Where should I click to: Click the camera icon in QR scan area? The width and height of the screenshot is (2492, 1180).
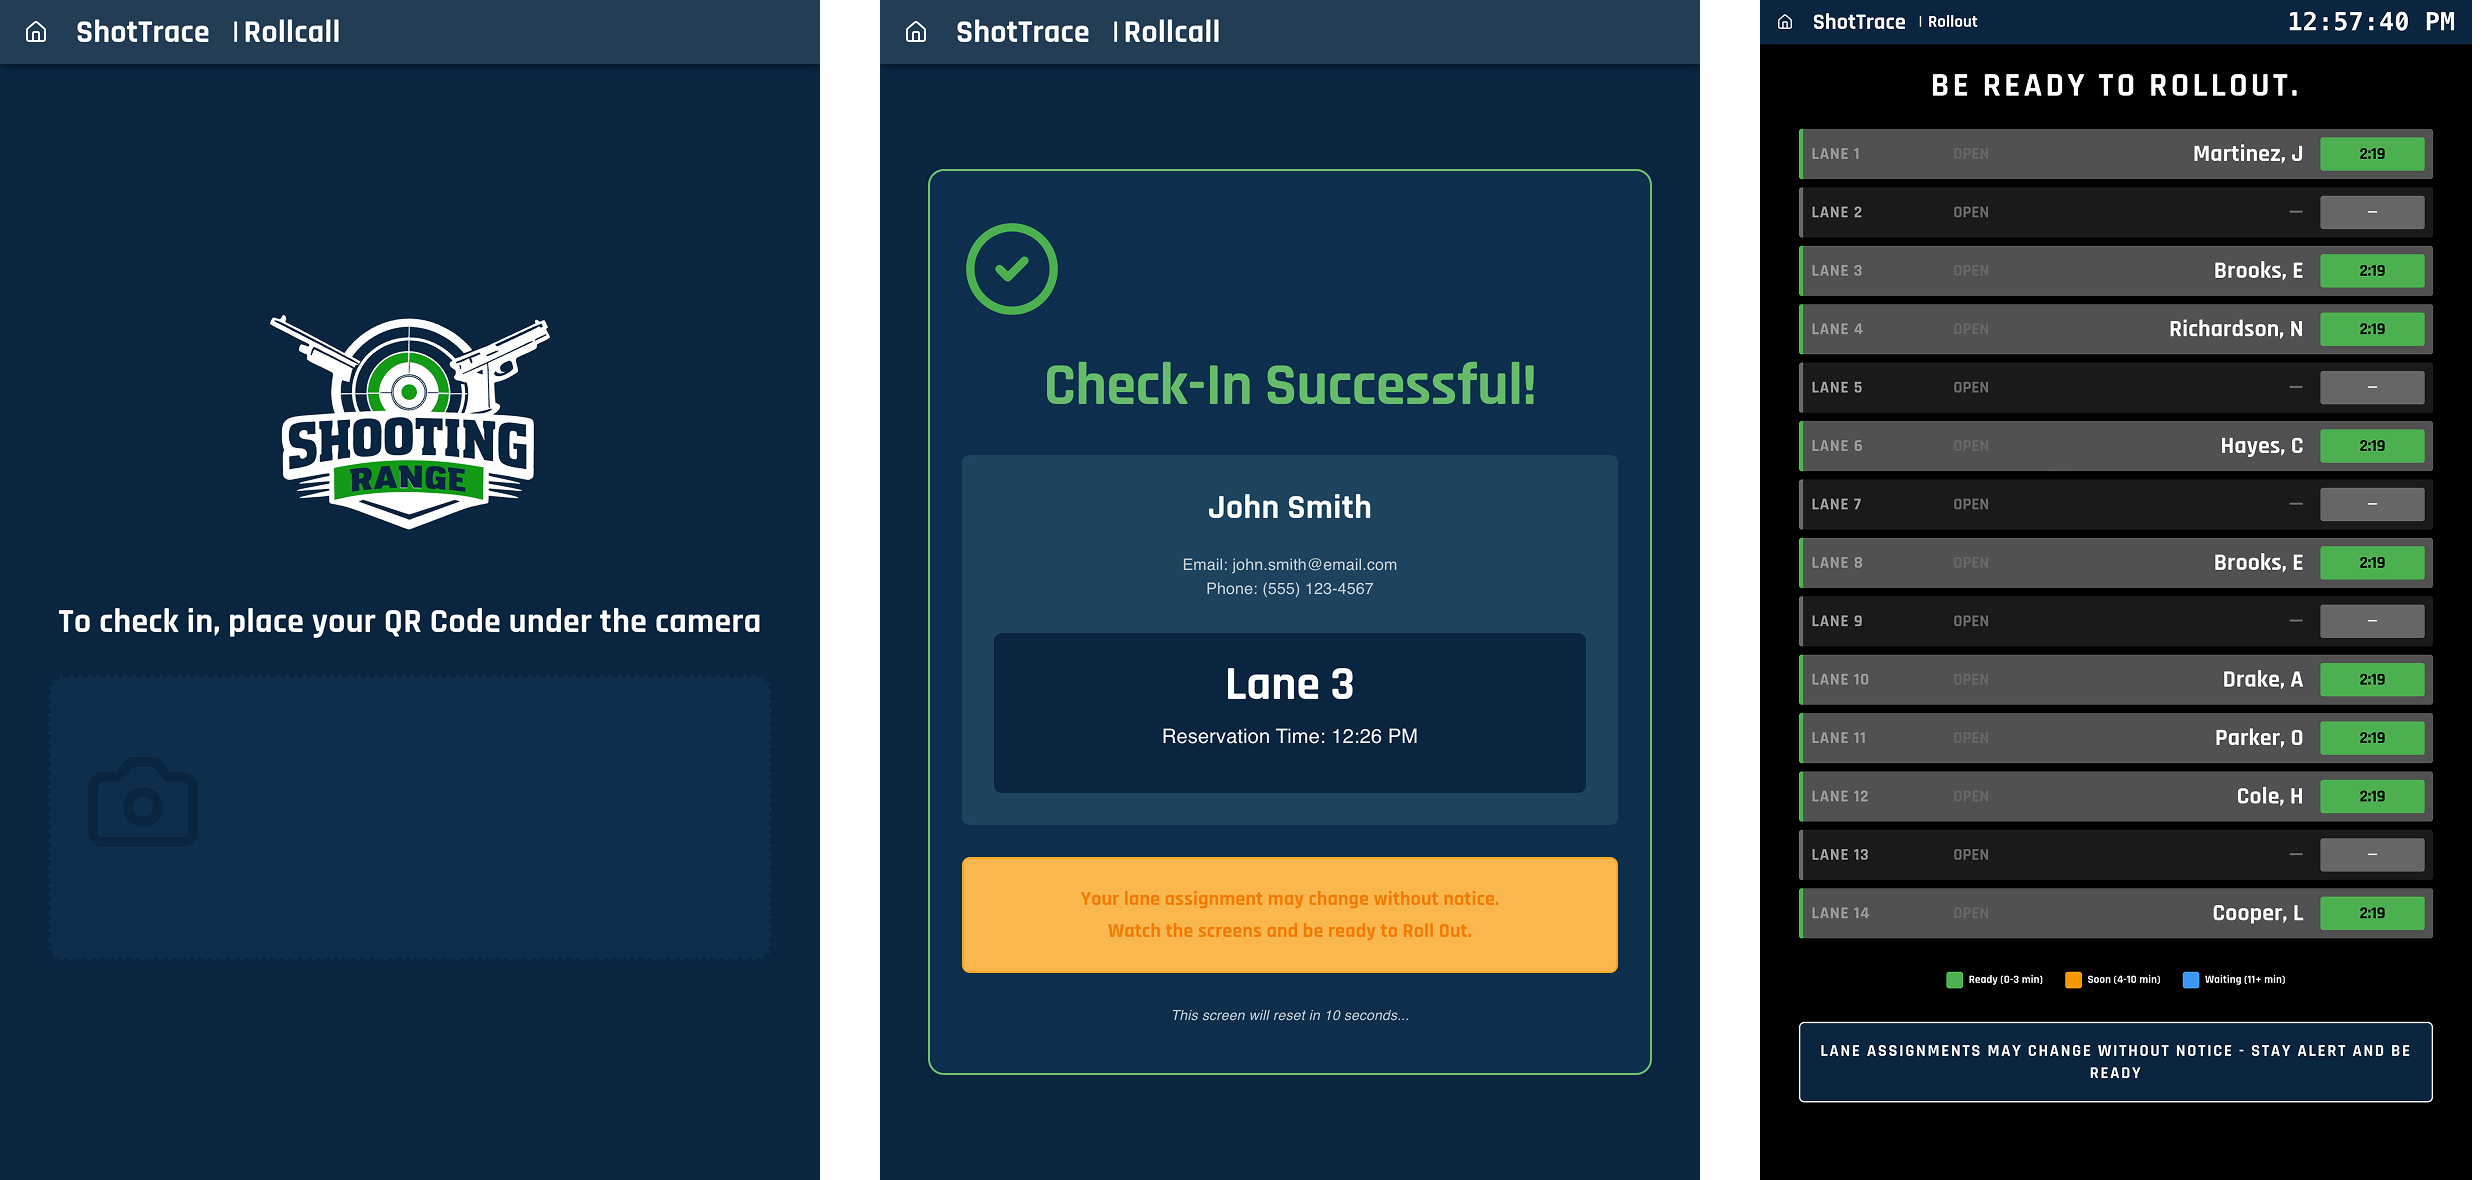point(143,802)
